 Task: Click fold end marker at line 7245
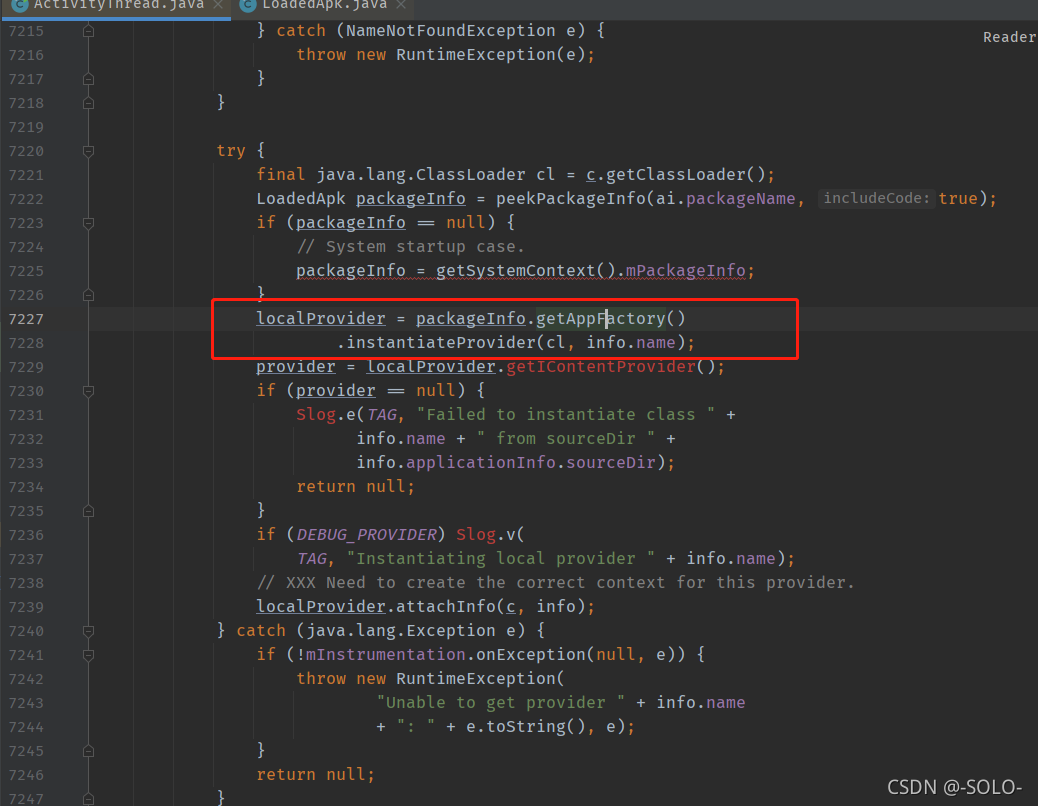(x=88, y=751)
